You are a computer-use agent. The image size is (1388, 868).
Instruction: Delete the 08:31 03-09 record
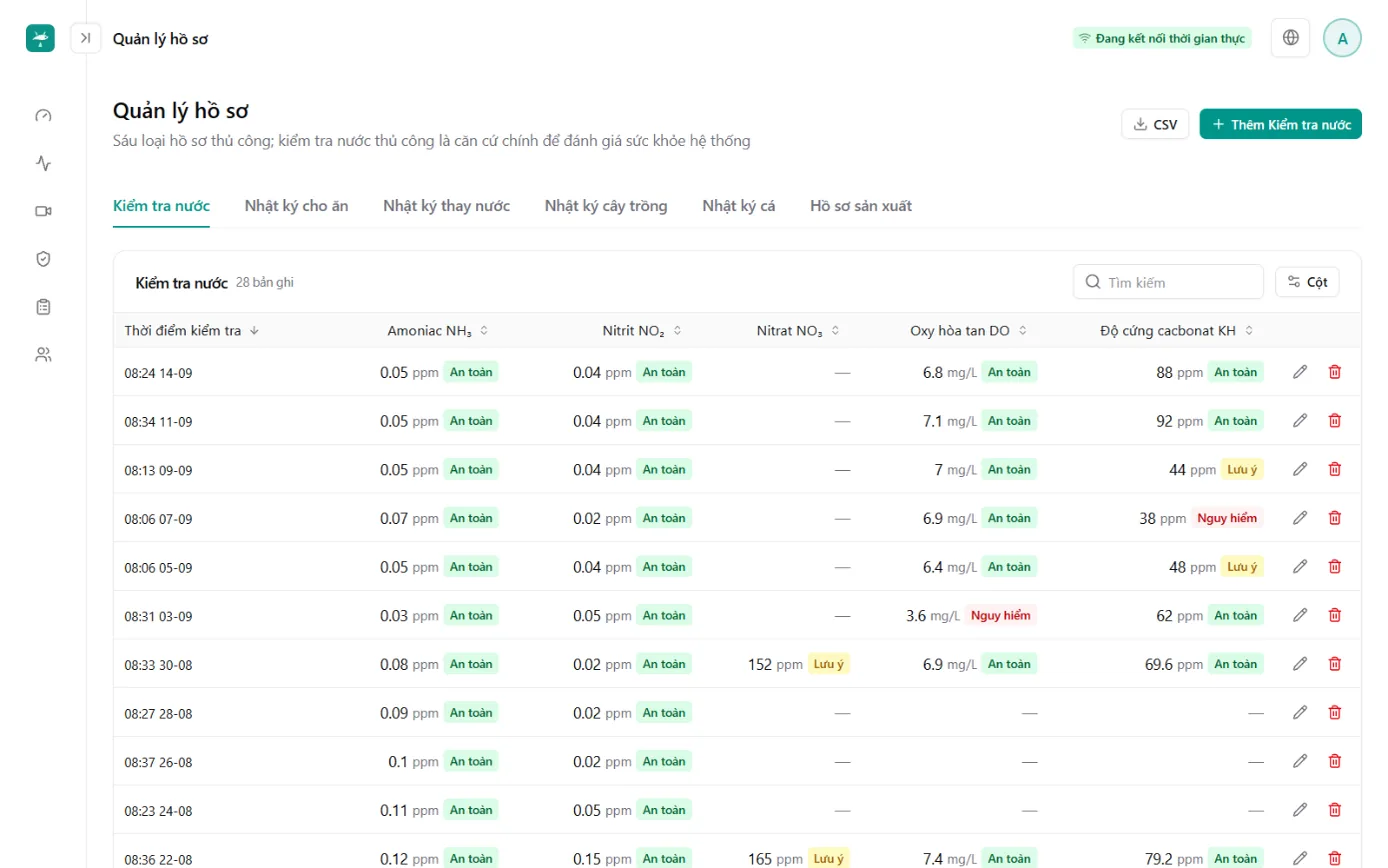point(1334,615)
